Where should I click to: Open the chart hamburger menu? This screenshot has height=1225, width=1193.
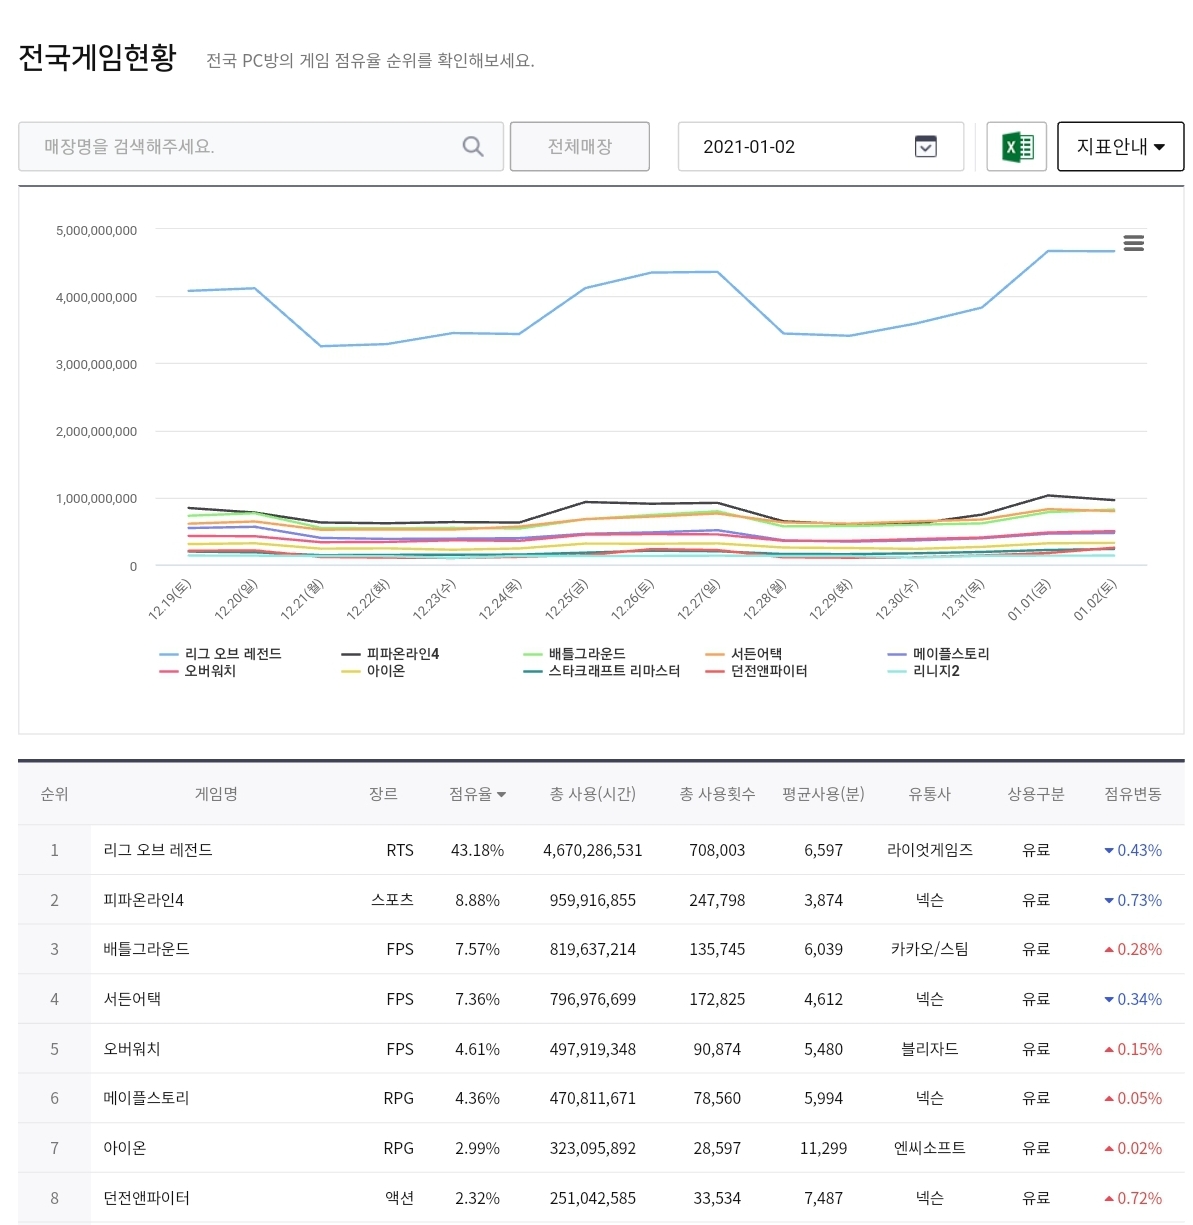[x=1133, y=243]
